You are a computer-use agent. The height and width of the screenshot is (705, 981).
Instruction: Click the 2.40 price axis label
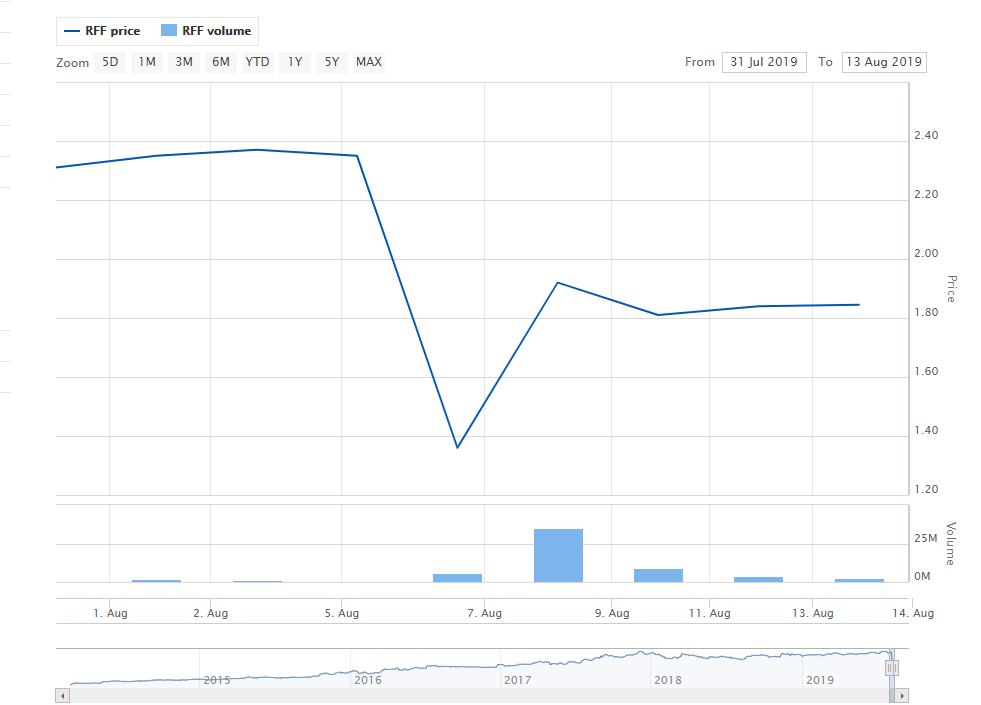(x=926, y=135)
